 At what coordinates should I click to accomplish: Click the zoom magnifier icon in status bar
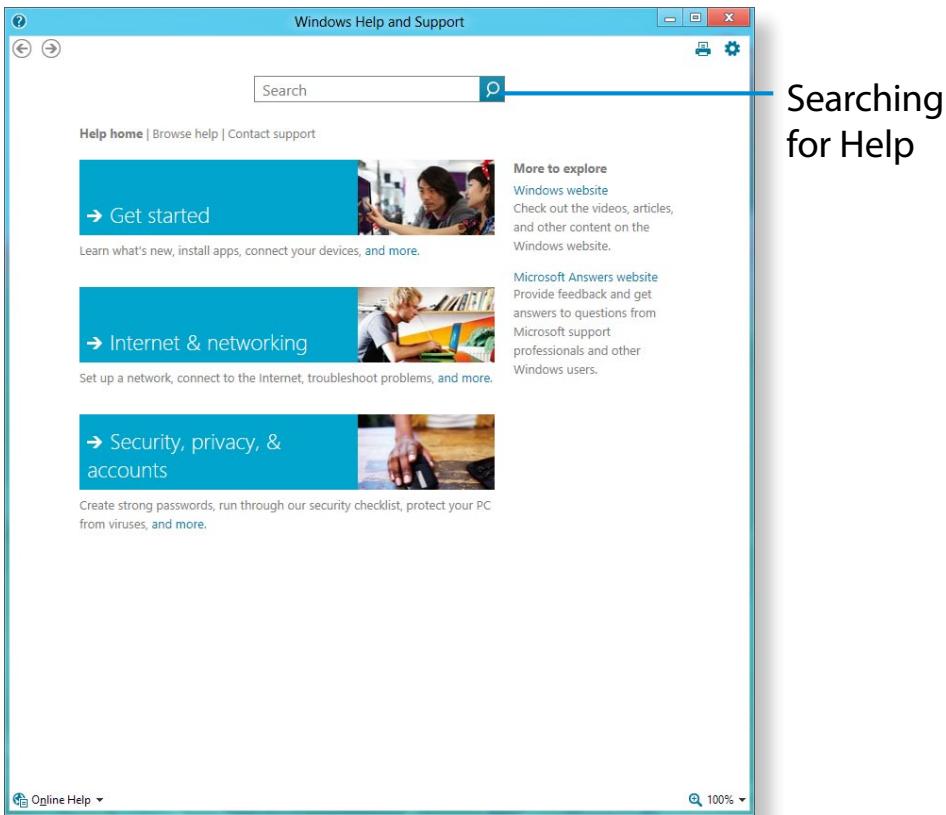coord(695,799)
